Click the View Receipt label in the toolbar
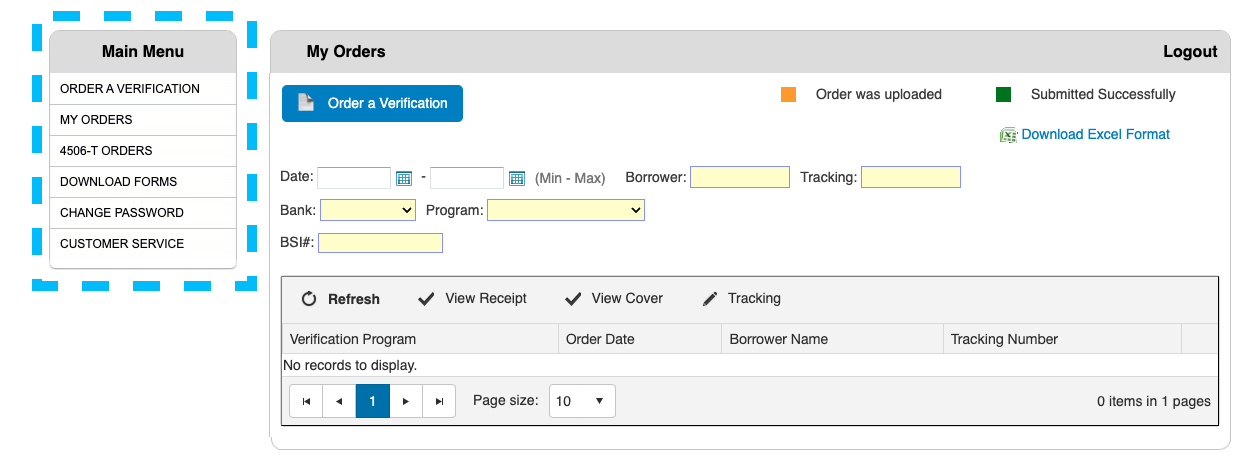 (x=486, y=298)
